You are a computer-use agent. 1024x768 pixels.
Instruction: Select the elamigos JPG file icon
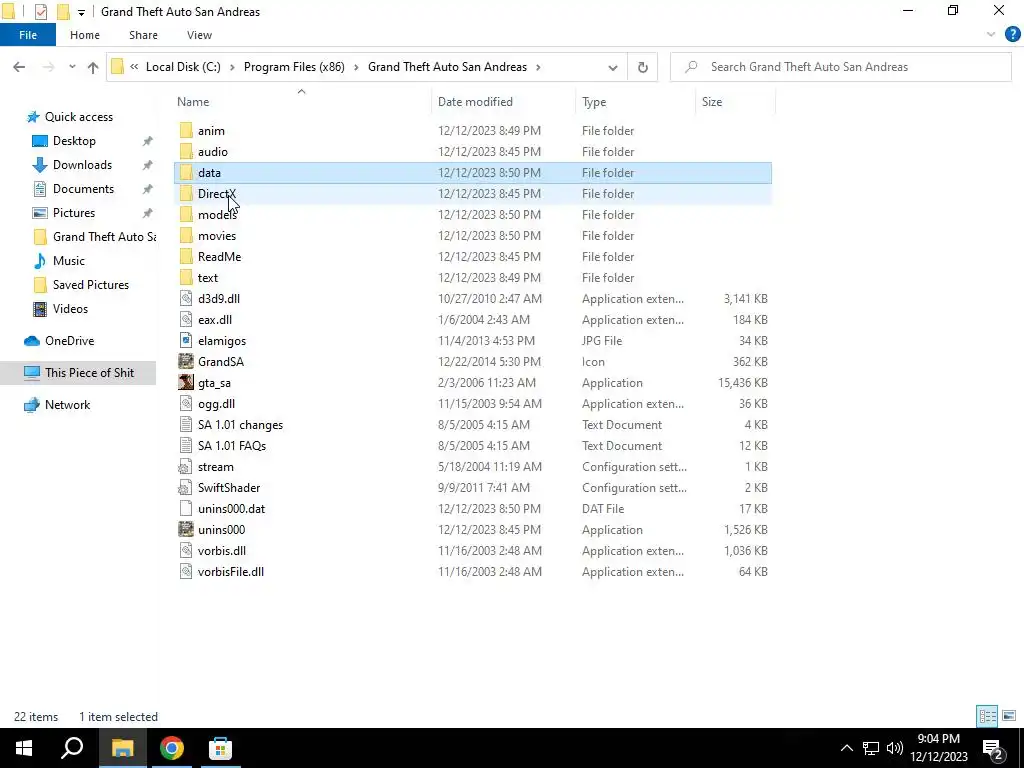pyautogui.click(x=186, y=341)
